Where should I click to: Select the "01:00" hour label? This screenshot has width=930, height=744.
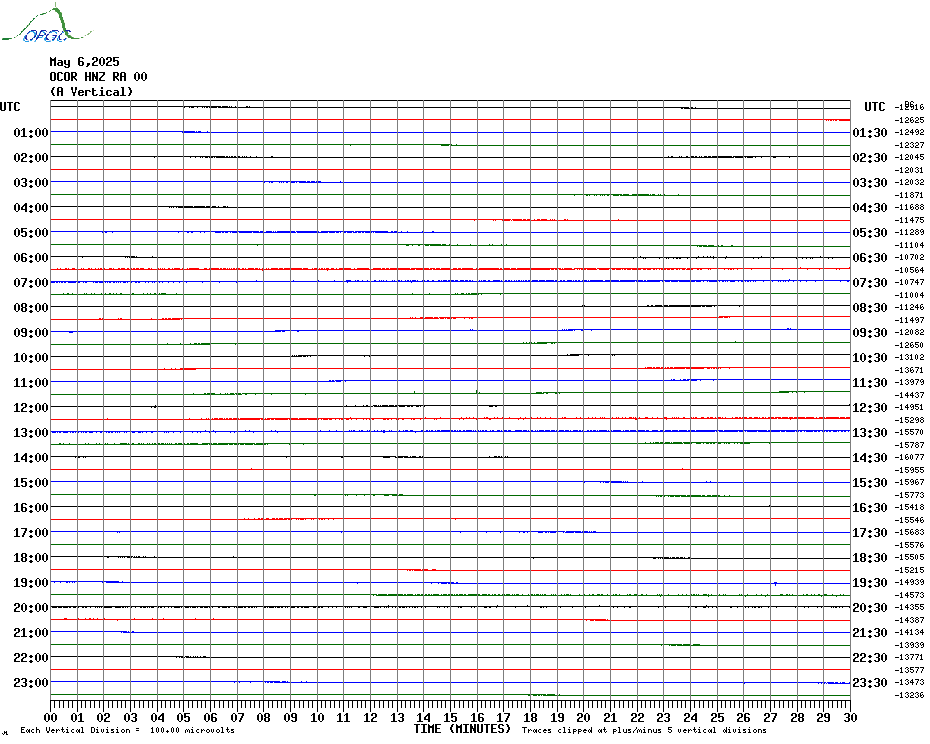click(x=31, y=132)
